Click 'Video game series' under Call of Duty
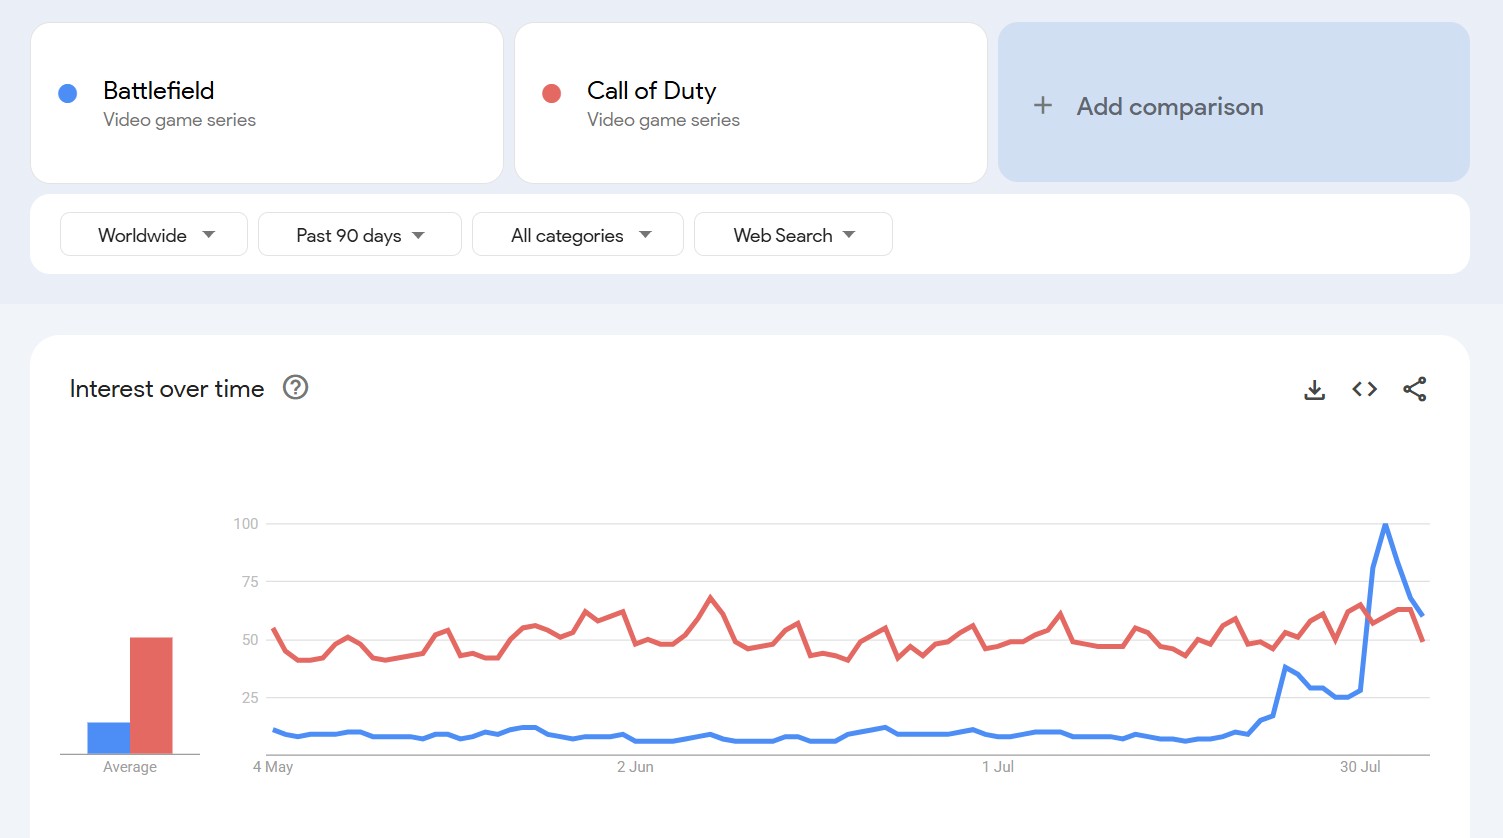Screen dimensions: 1503x838 tap(664, 120)
